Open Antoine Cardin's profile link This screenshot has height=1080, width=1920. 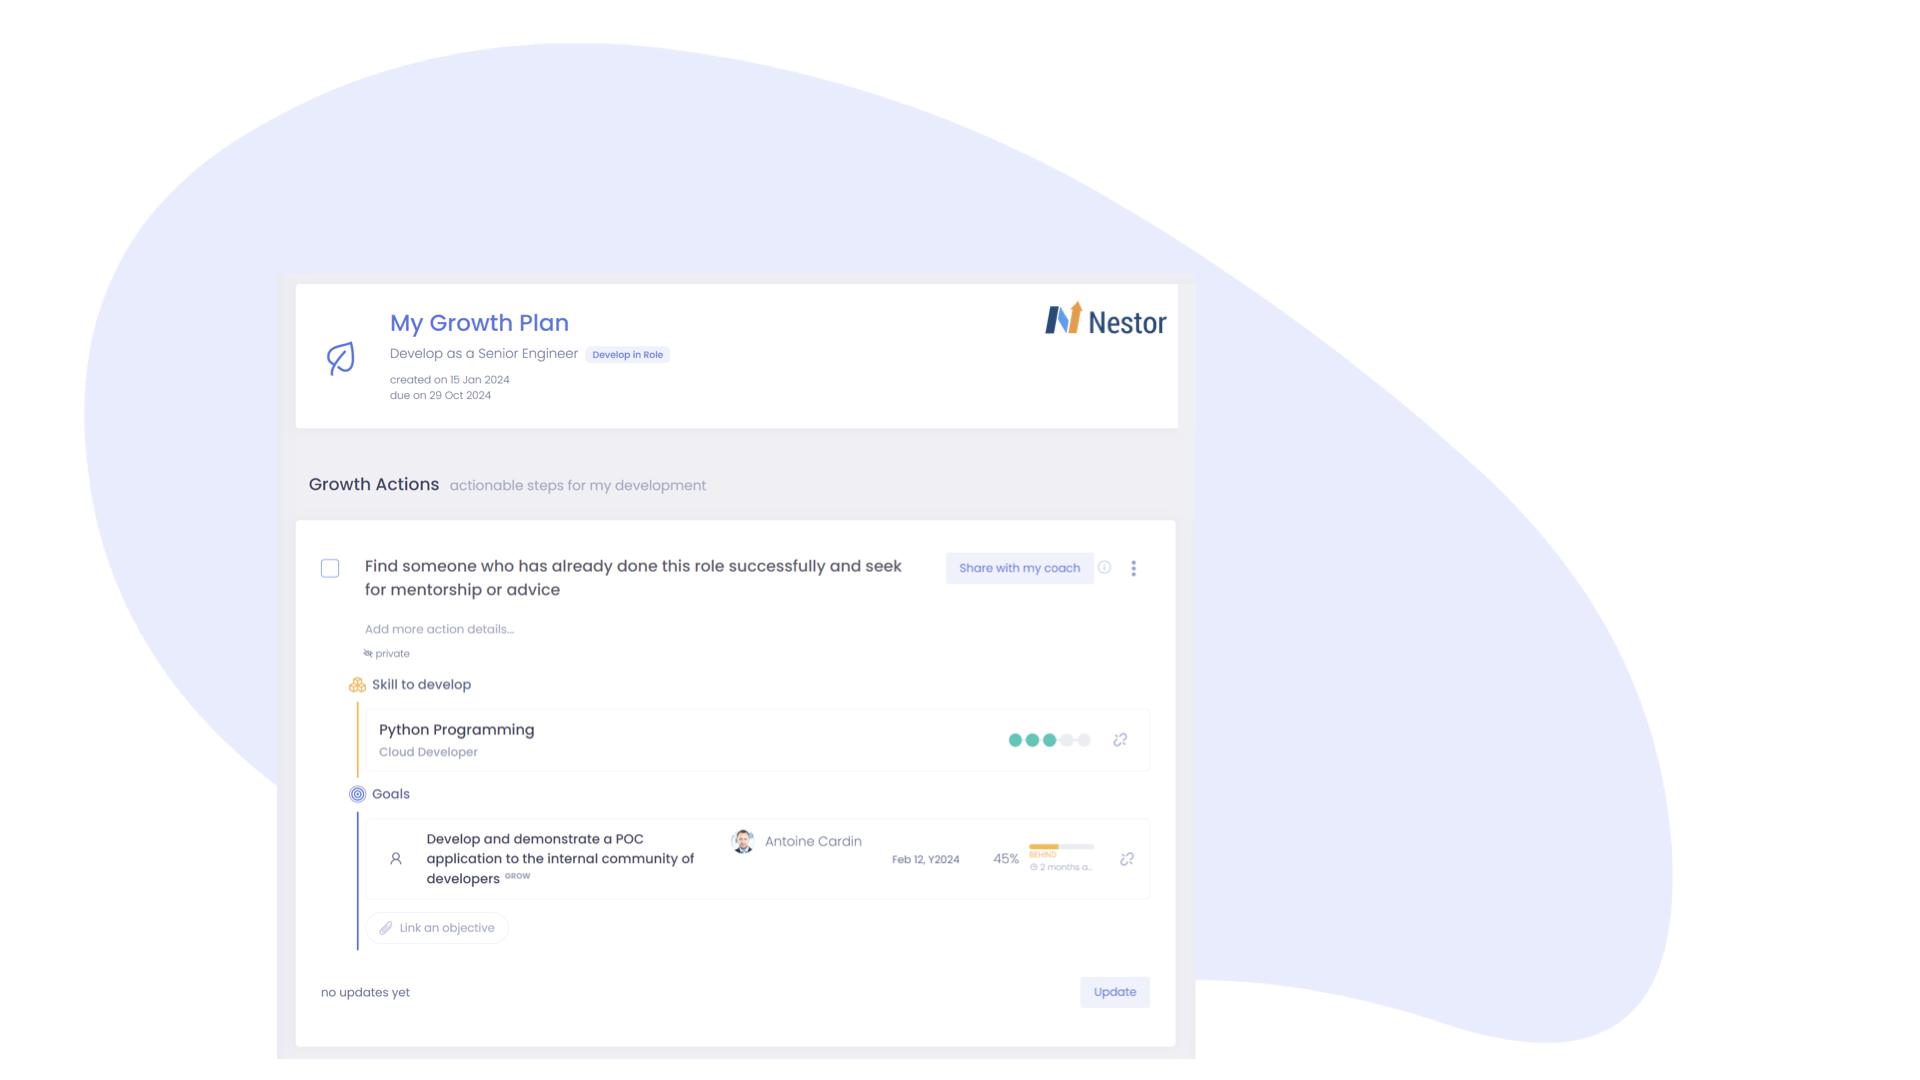pyautogui.click(x=813, y=841)
